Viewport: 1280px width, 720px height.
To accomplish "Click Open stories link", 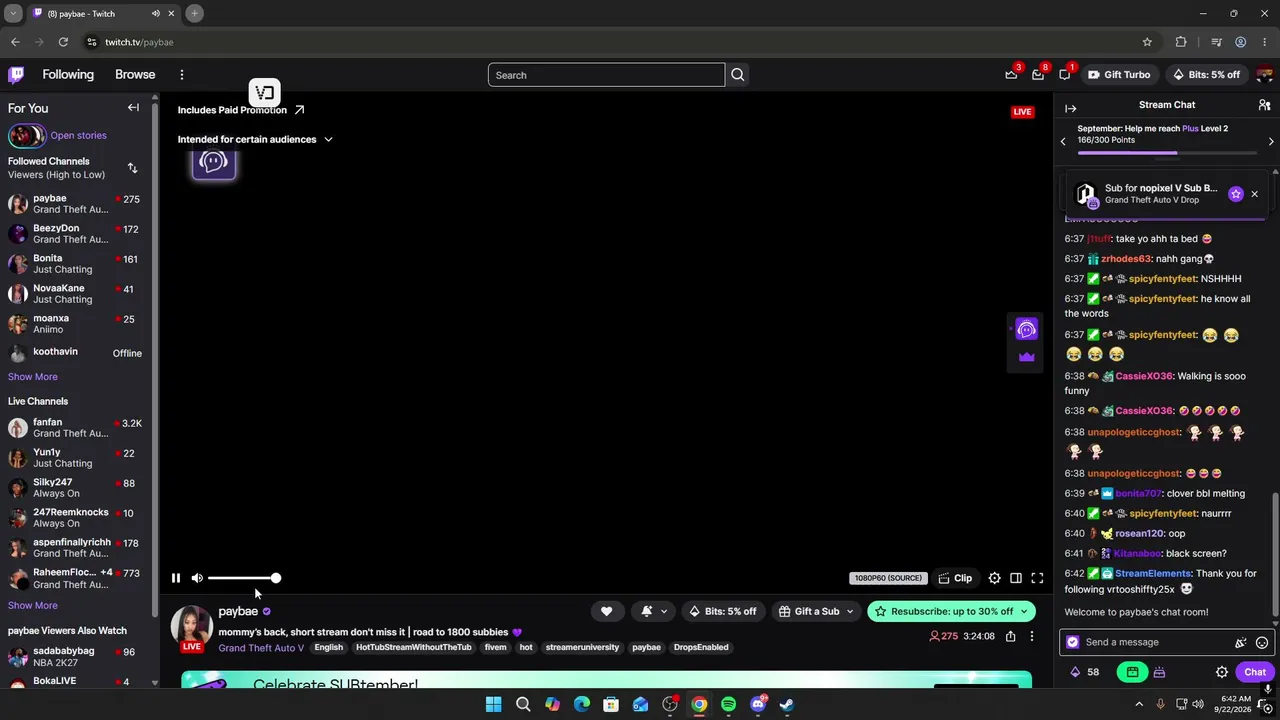I will coord(78,136).
